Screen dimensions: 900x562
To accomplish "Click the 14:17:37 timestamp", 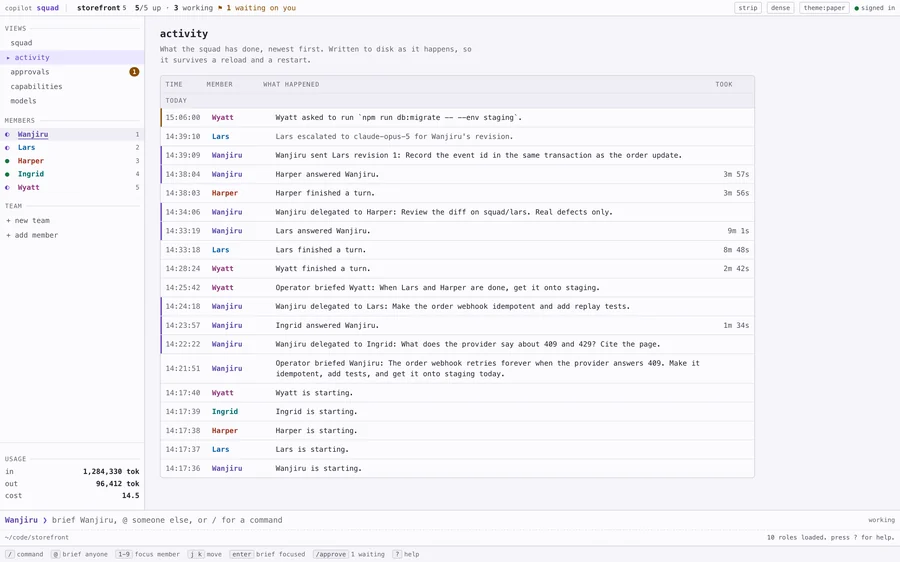I will click(183, 449).
